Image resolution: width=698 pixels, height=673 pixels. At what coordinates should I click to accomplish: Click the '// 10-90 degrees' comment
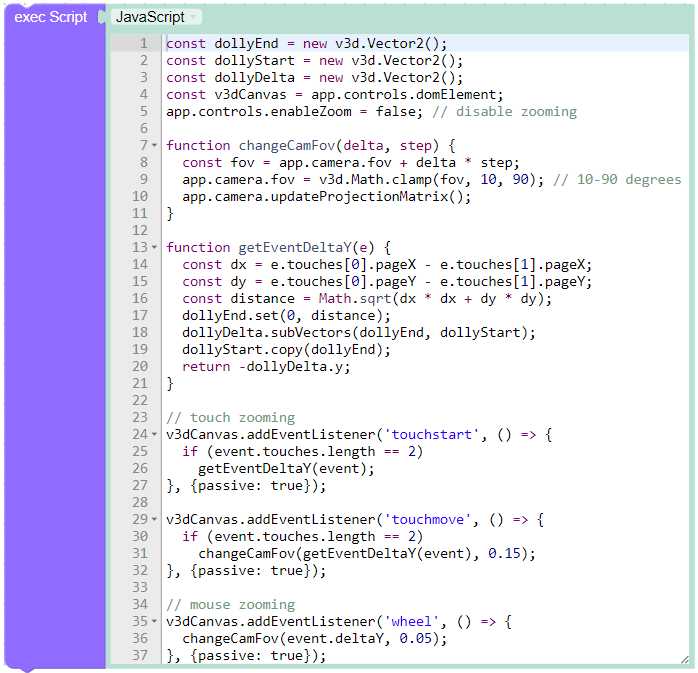click(x=617, y=179)
